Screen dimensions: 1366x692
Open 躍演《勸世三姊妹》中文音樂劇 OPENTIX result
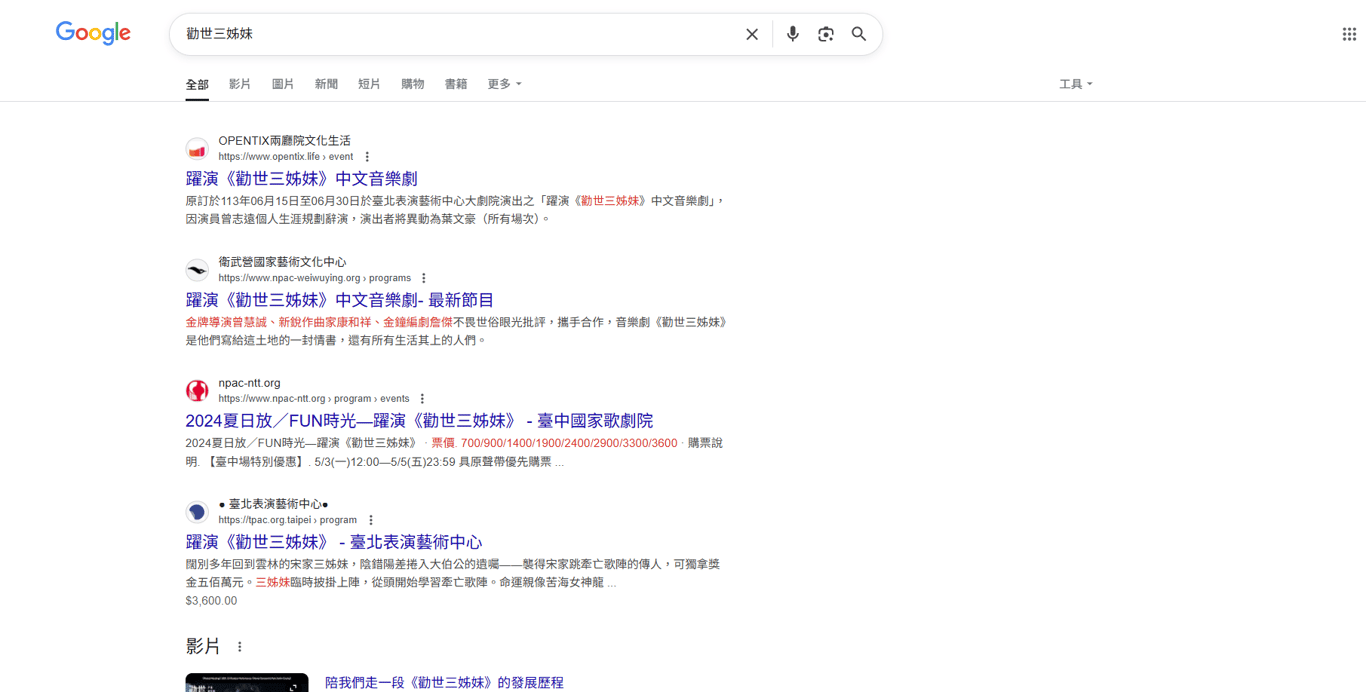click(x=301, y=179)
